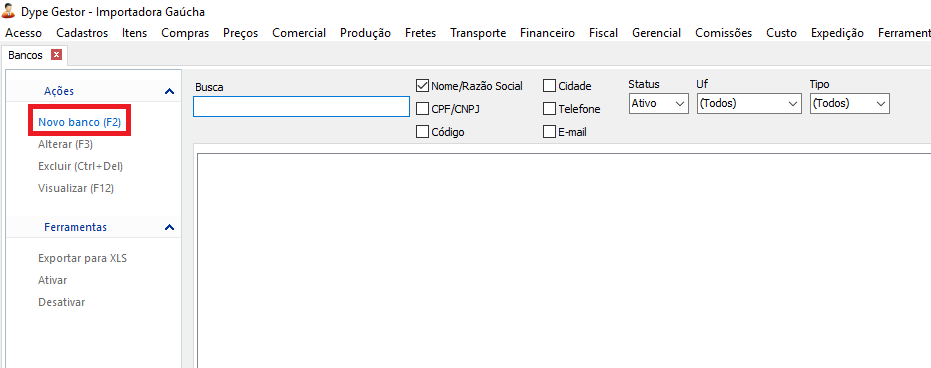Toggle the Nome/Razão Social checkbox
This screenshot has width=931, height=368.
(x=423, y=86)
